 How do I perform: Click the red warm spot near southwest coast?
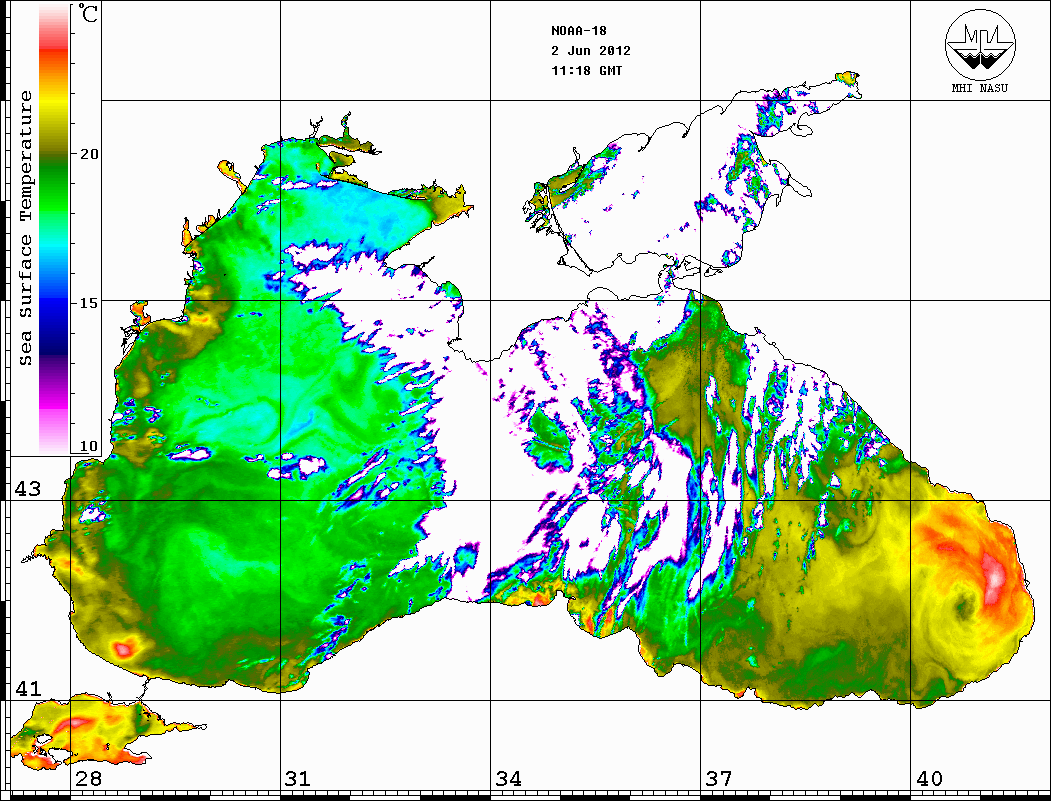(124, 648)
